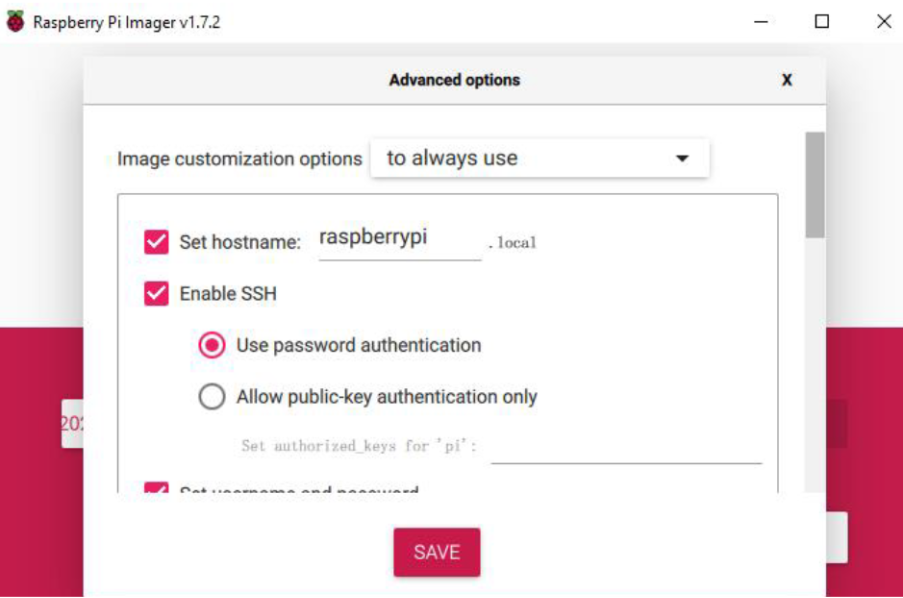Screen dimensions: 903x598
Task: Click the hostname field containing raspberrypi
Action: (400, 242)
